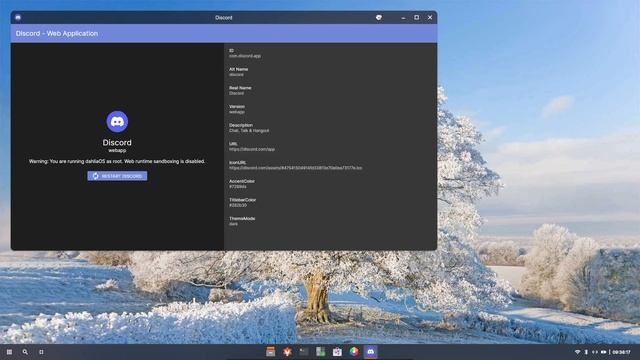Minimize the Discord window
The height and width of the screenshot is (360, 640).
point(403,18)
